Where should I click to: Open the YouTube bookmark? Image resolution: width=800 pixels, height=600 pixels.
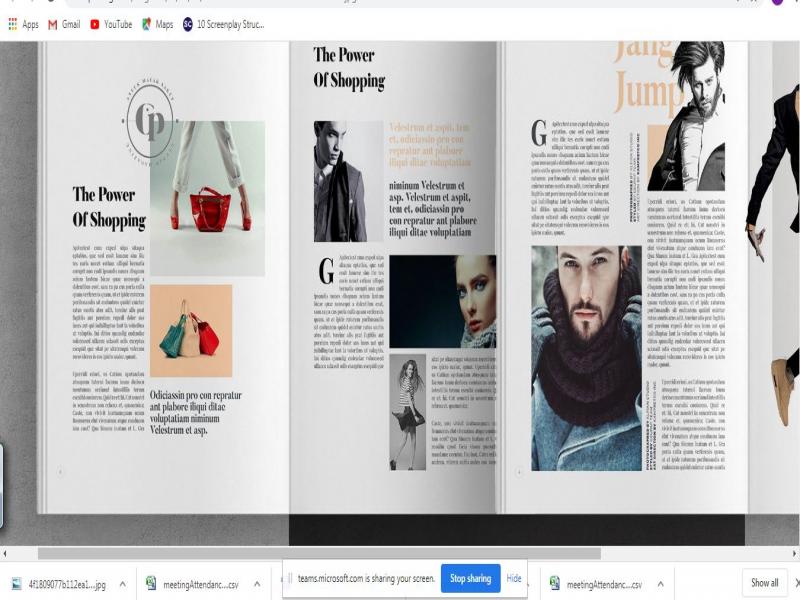111,24
